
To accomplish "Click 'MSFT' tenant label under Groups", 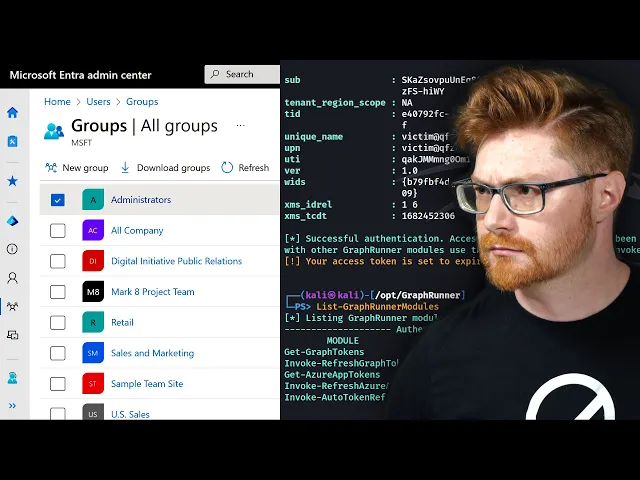I will (82, 143).
